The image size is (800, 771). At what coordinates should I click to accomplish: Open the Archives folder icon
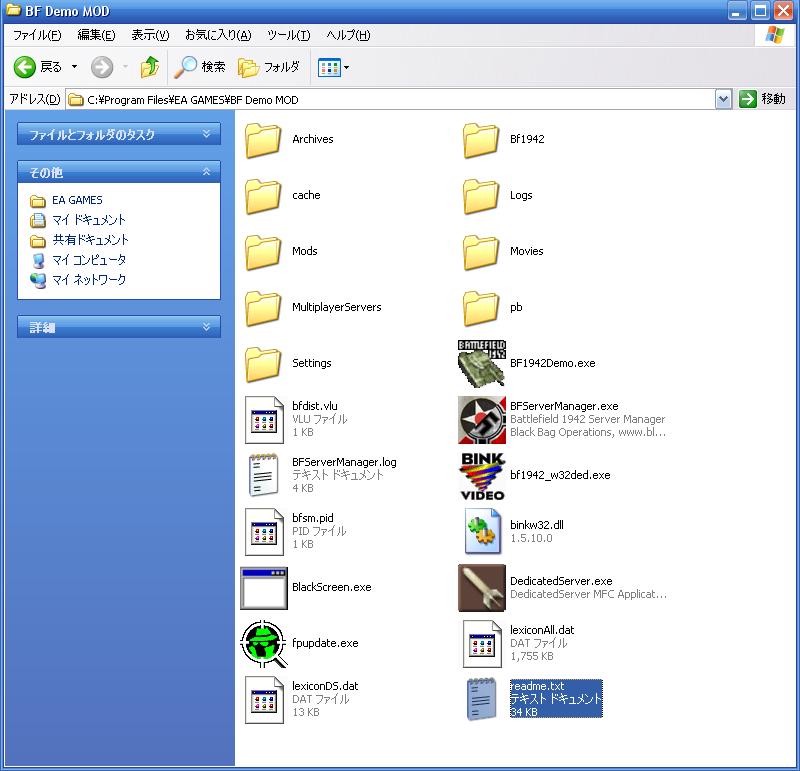(x=263, y=140)
